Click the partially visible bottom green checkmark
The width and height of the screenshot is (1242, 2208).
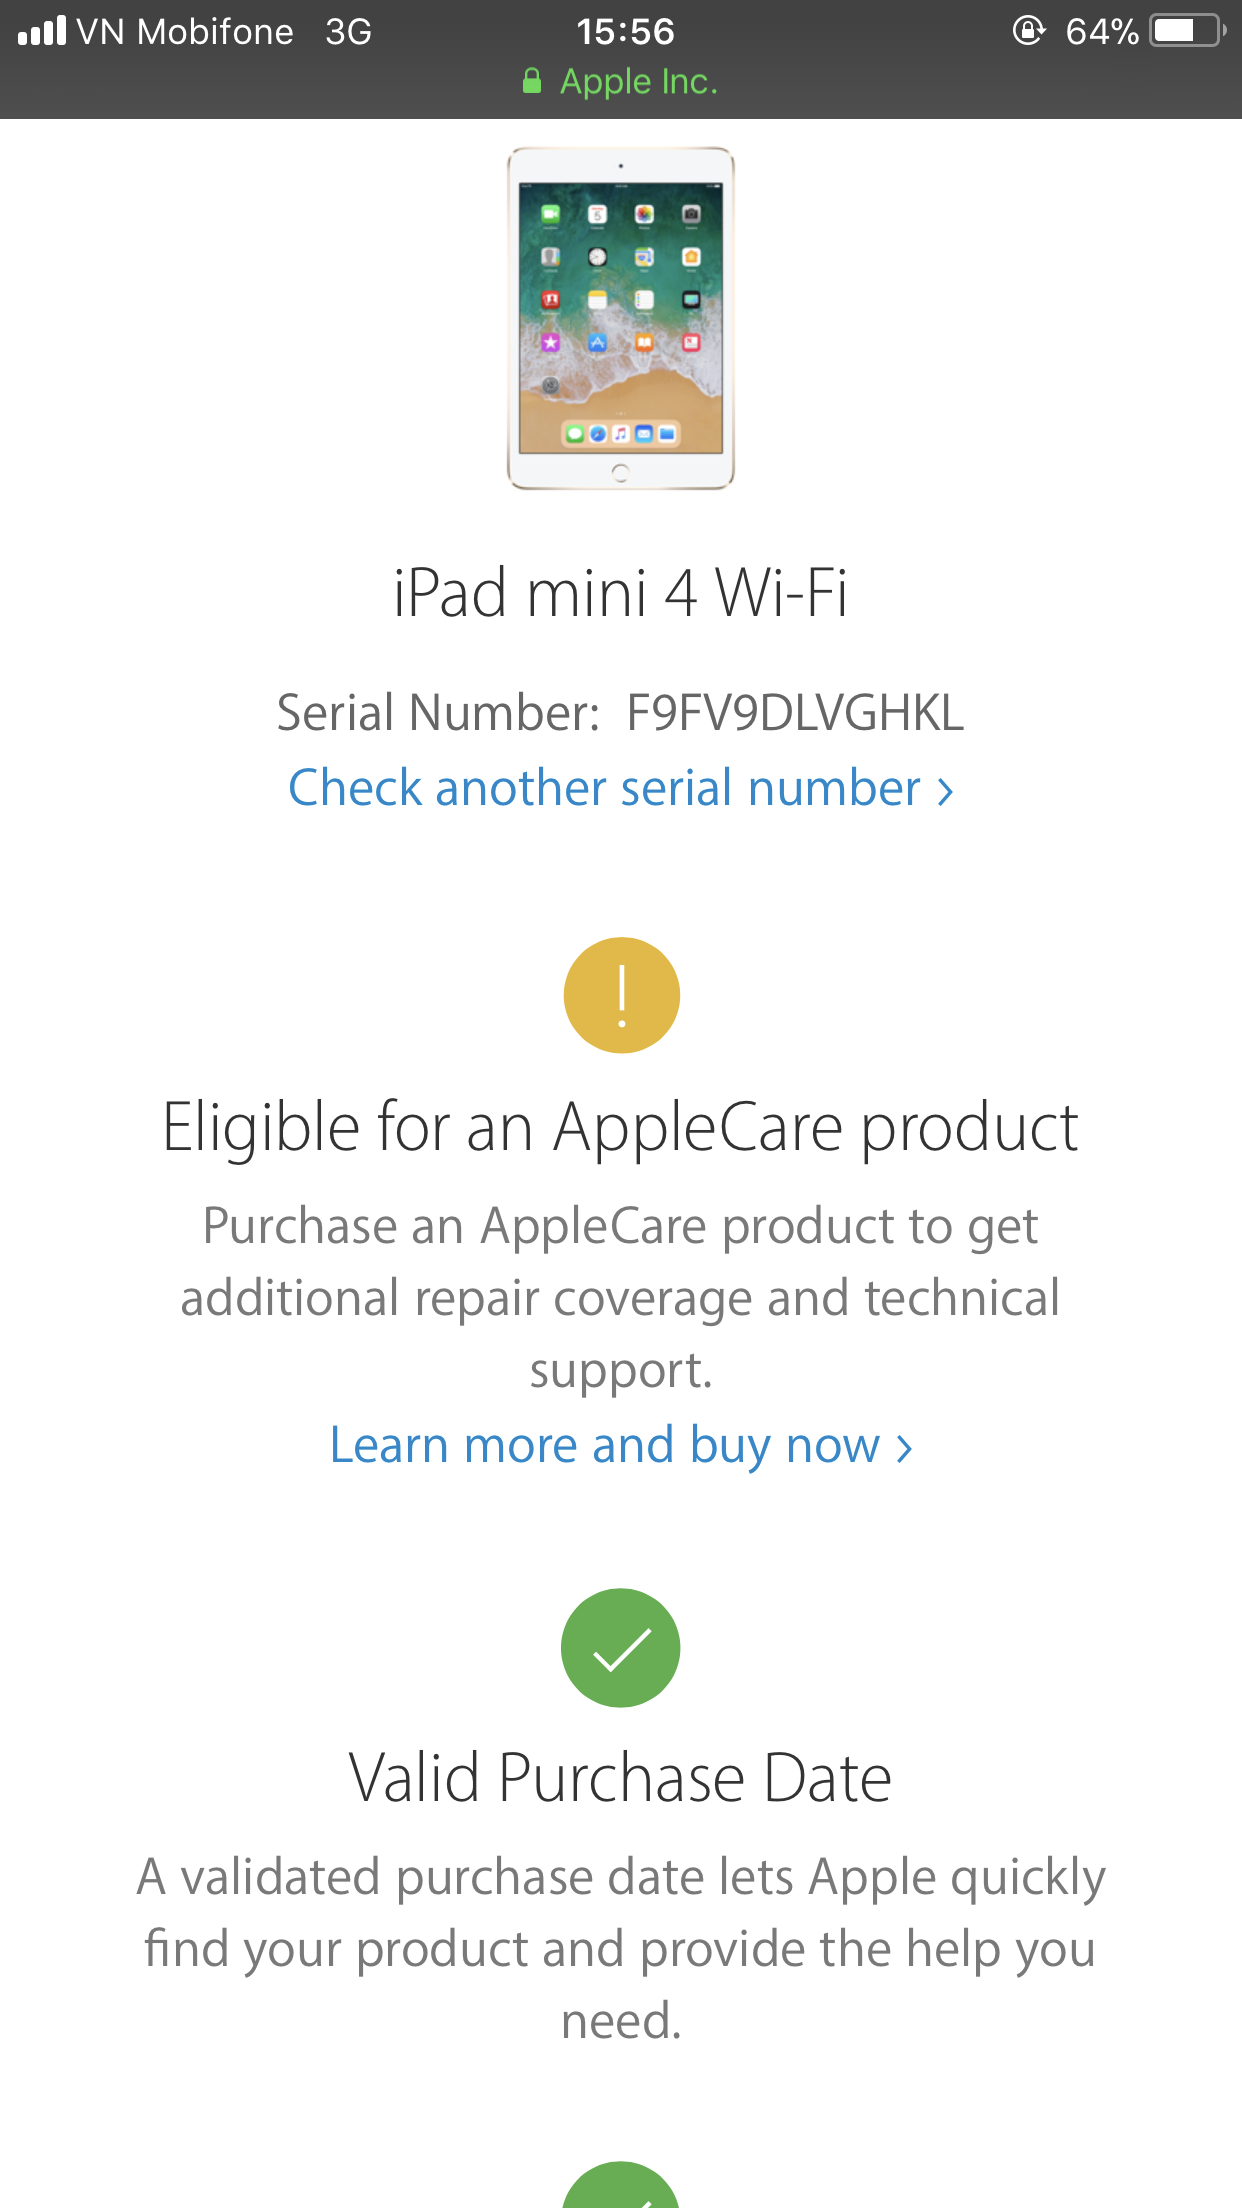click(x=621, y=2188)
